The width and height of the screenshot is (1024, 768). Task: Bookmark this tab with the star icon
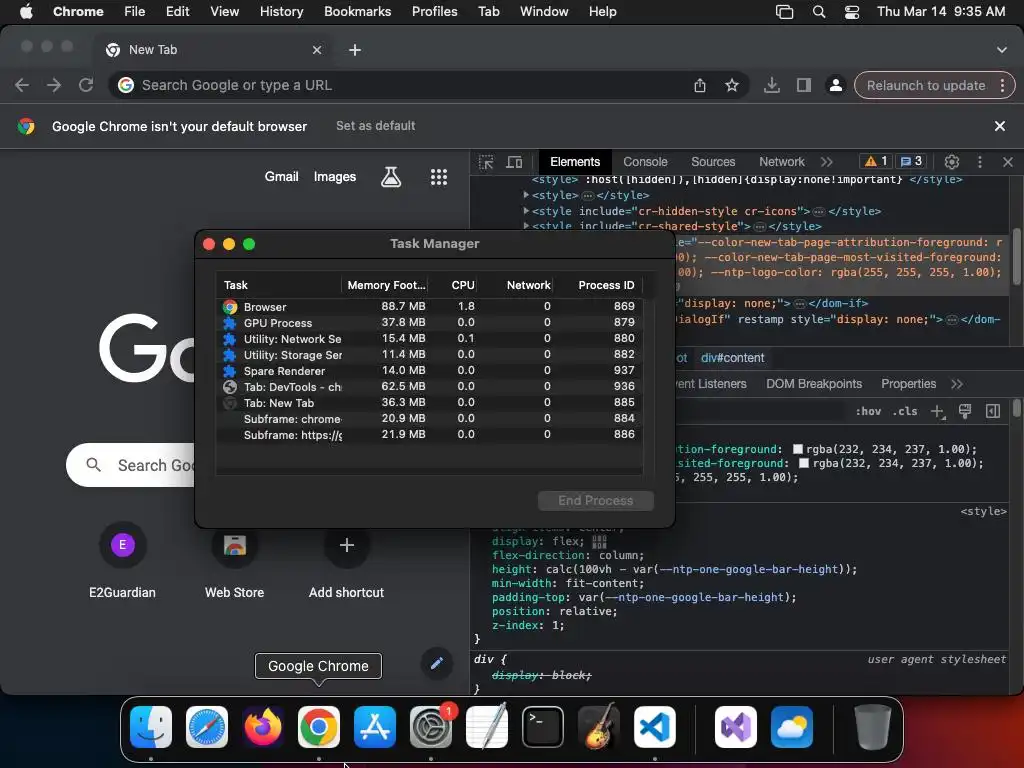click(732, 86)
